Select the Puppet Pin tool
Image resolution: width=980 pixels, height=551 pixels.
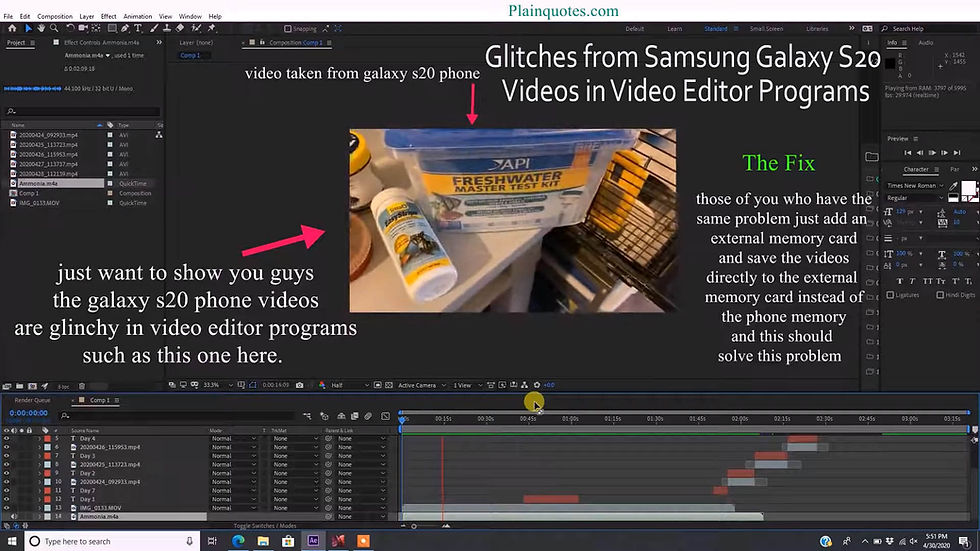click(211, 28)
